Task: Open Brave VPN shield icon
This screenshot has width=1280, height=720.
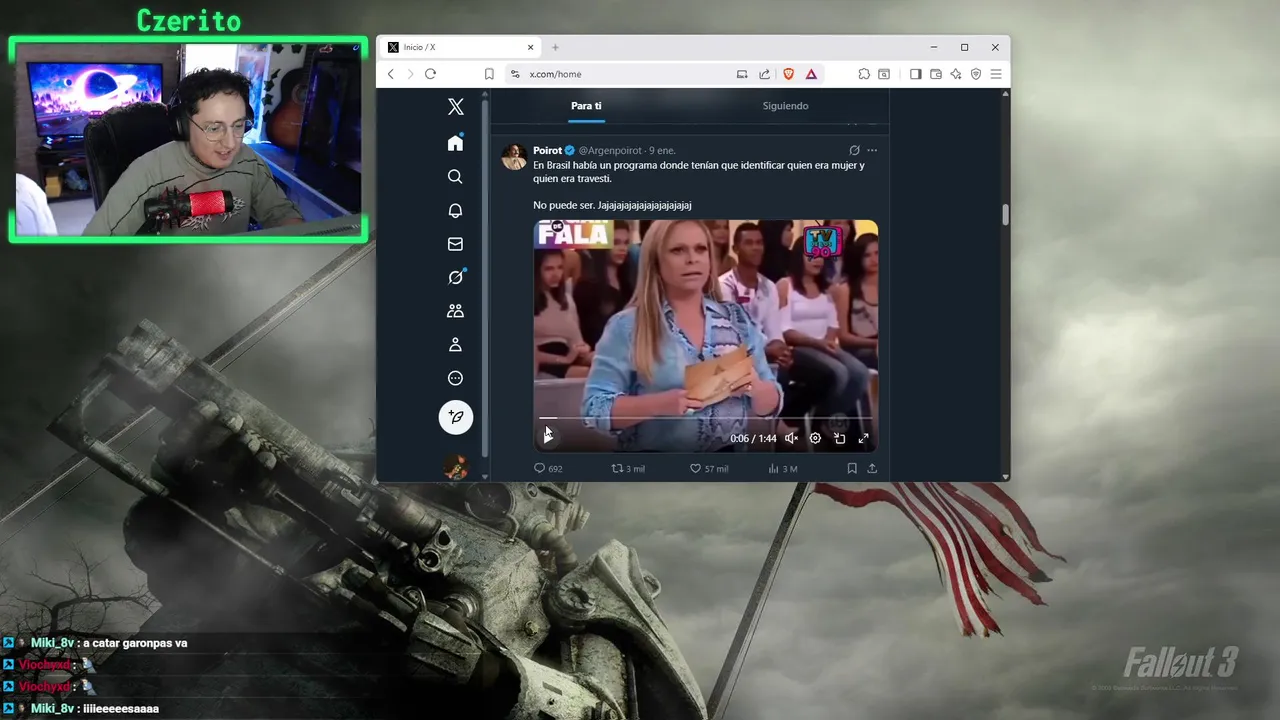Action: click(x=976, y=74)
